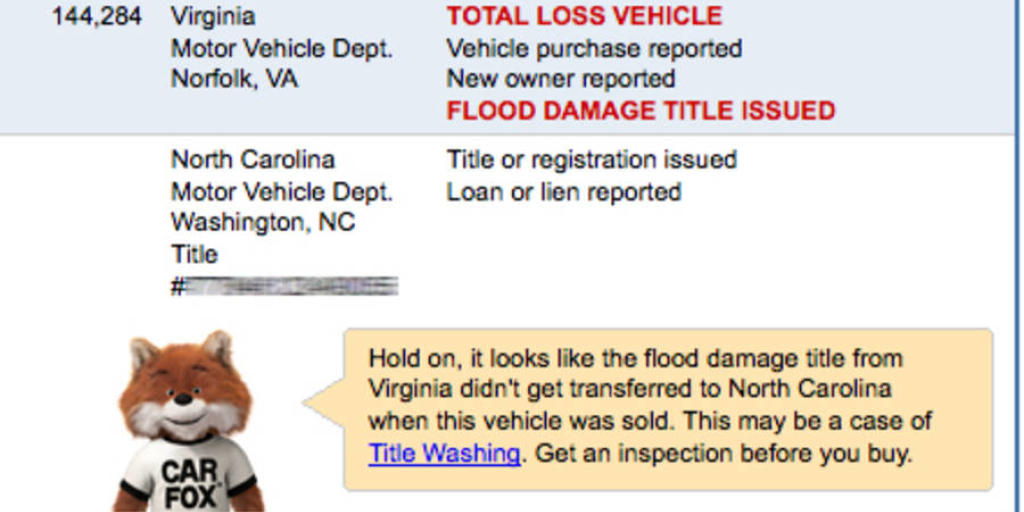Click Virginia Motor Vehicle Dept. source
The height and width of the screenshot is (512, 1024).
pyautogui.click(x=282, y=48)
